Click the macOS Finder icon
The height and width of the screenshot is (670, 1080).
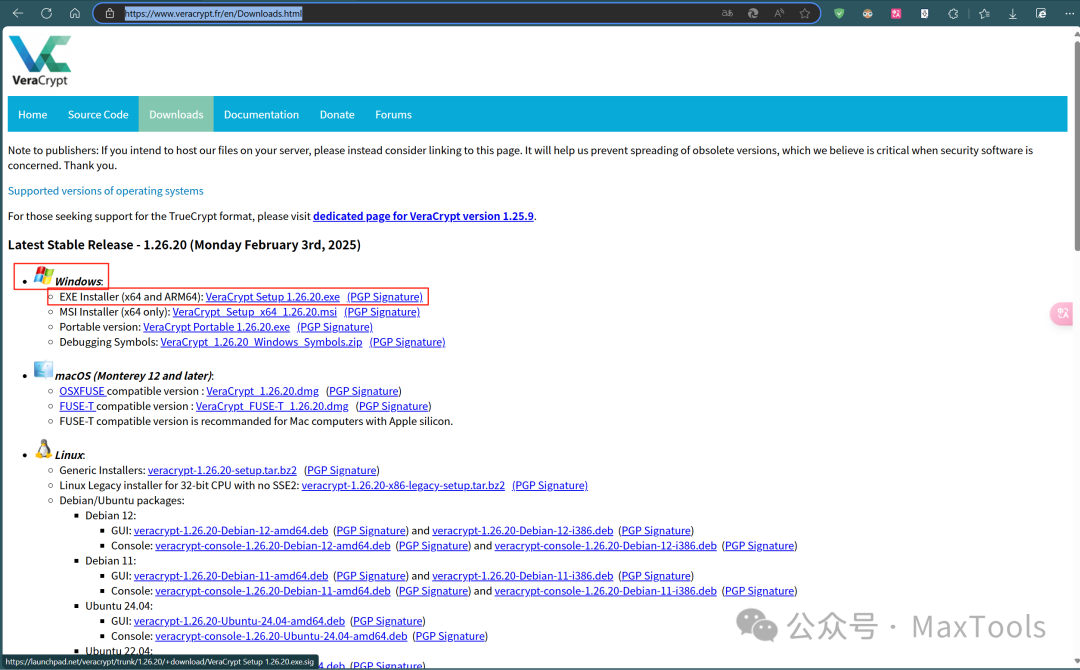coord(43,370)
